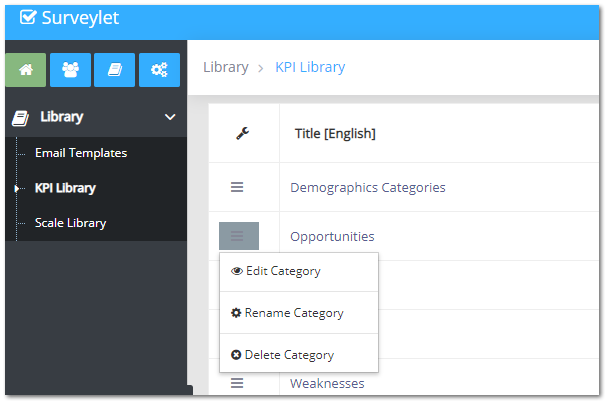
Task: Click the Demographics Categories row title
Action: coord(368,188)
